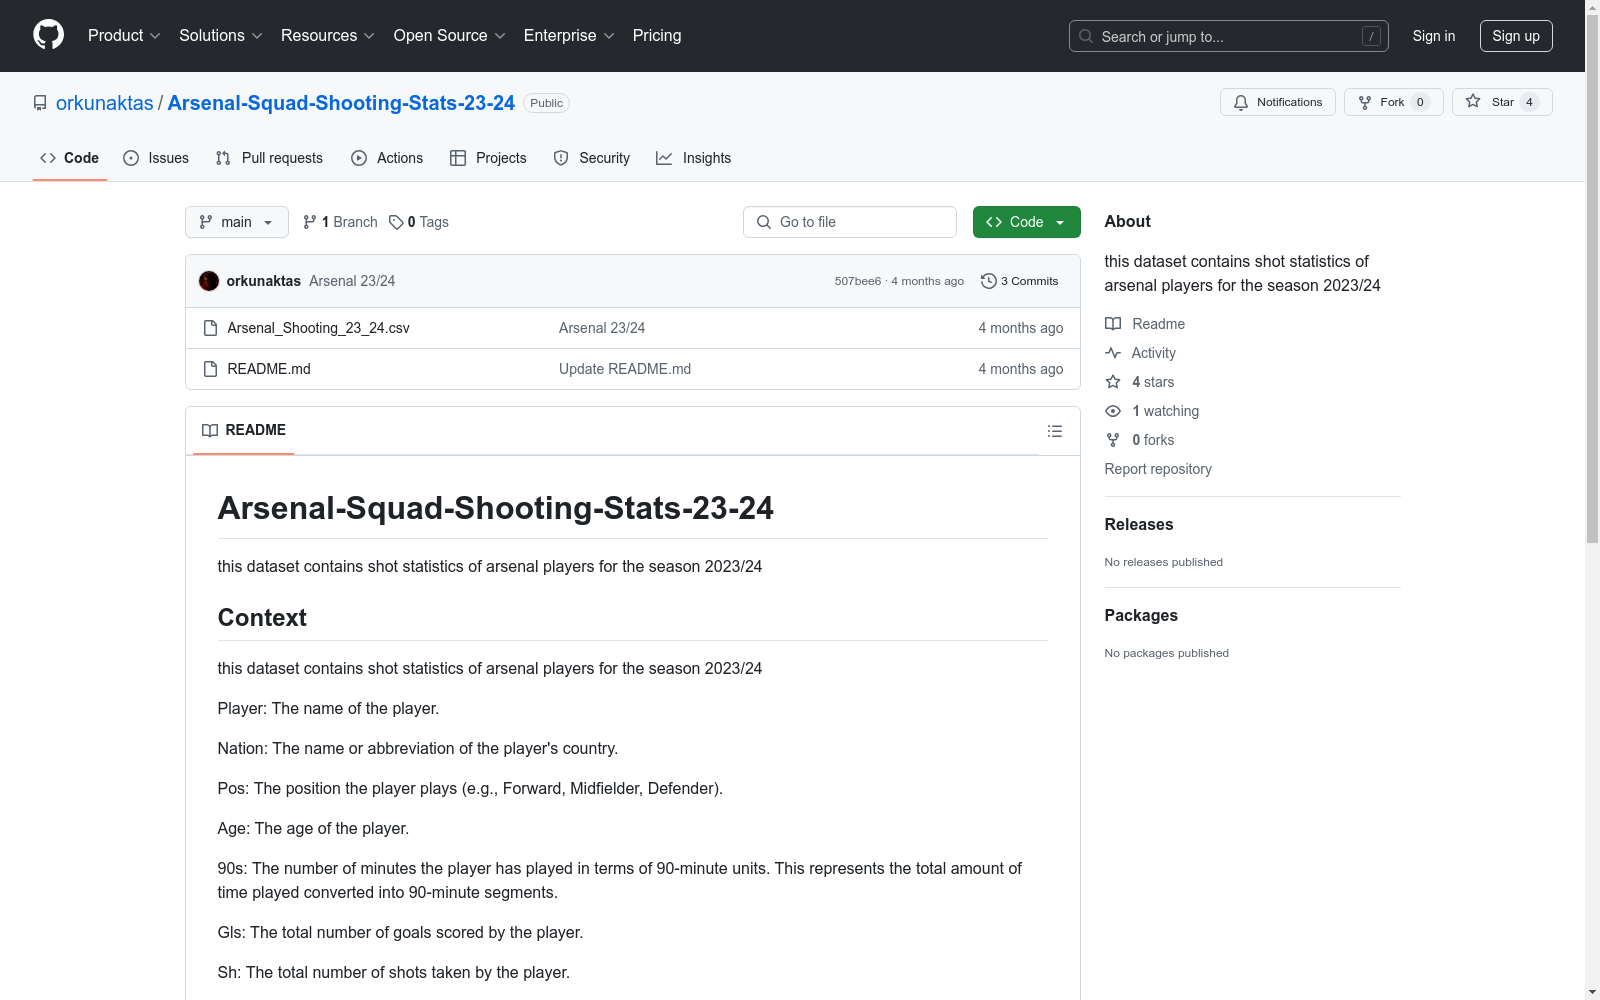1600x1000 pixels.
Task: Open the Arsenal_Shooting_23_24.csv file
Action: pyautogui.click(x=318, y=328)
